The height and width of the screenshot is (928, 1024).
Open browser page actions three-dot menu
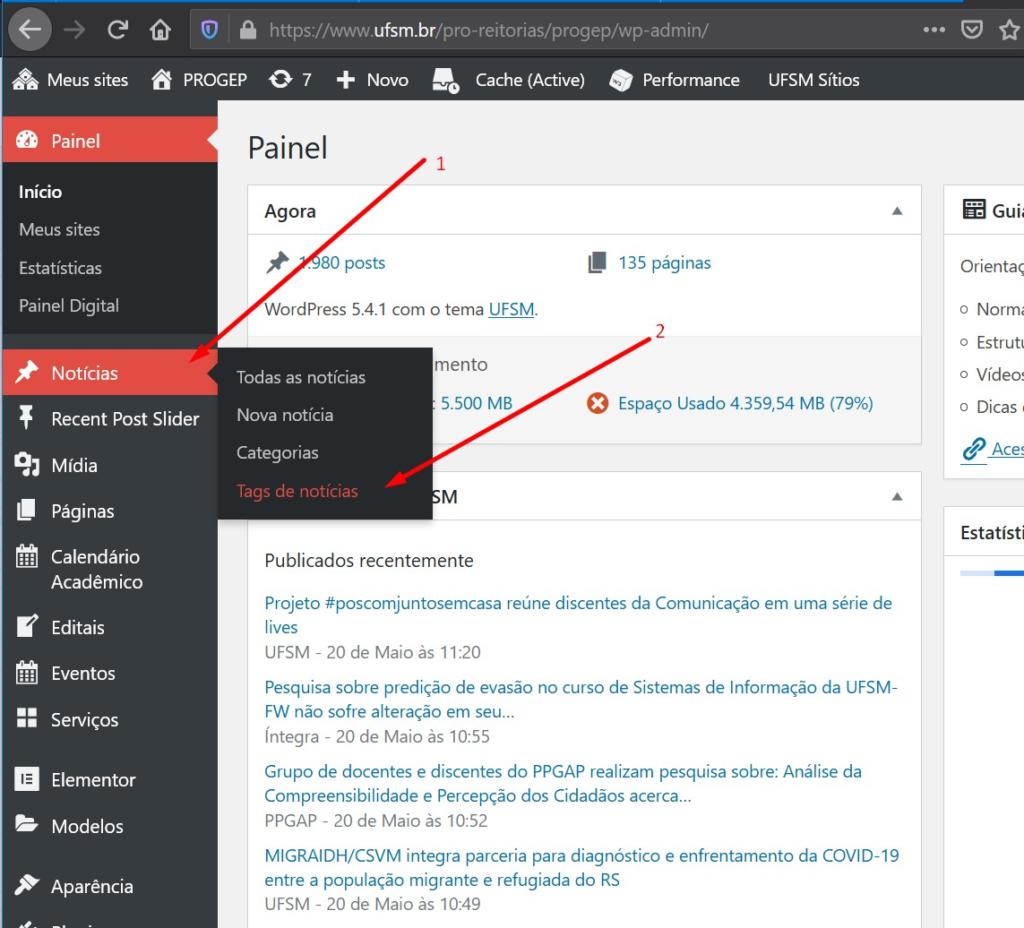pos(934,30)
